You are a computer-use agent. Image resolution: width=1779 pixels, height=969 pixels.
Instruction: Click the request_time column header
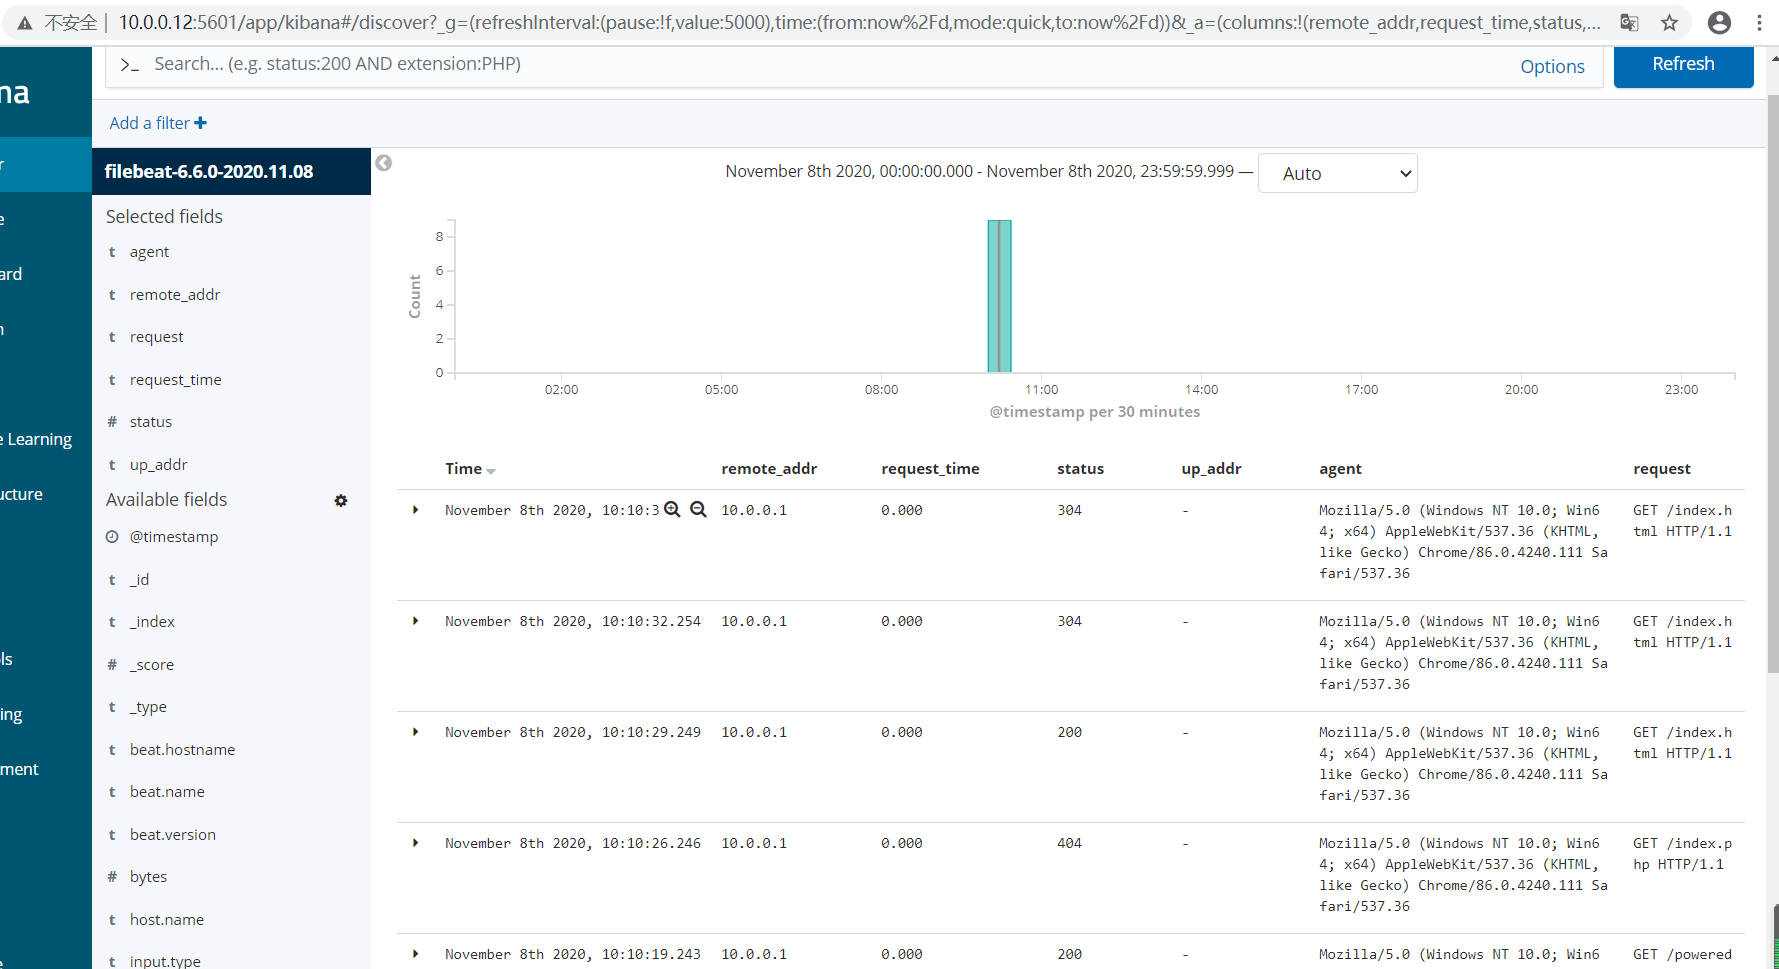point(930,469)
